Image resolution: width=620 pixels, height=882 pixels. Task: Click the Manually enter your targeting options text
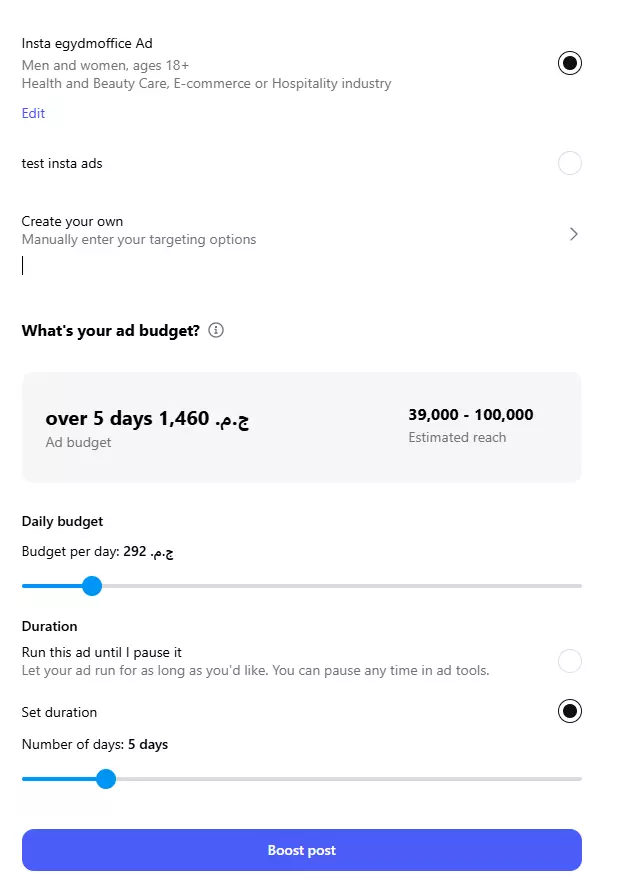pos(138,239)
